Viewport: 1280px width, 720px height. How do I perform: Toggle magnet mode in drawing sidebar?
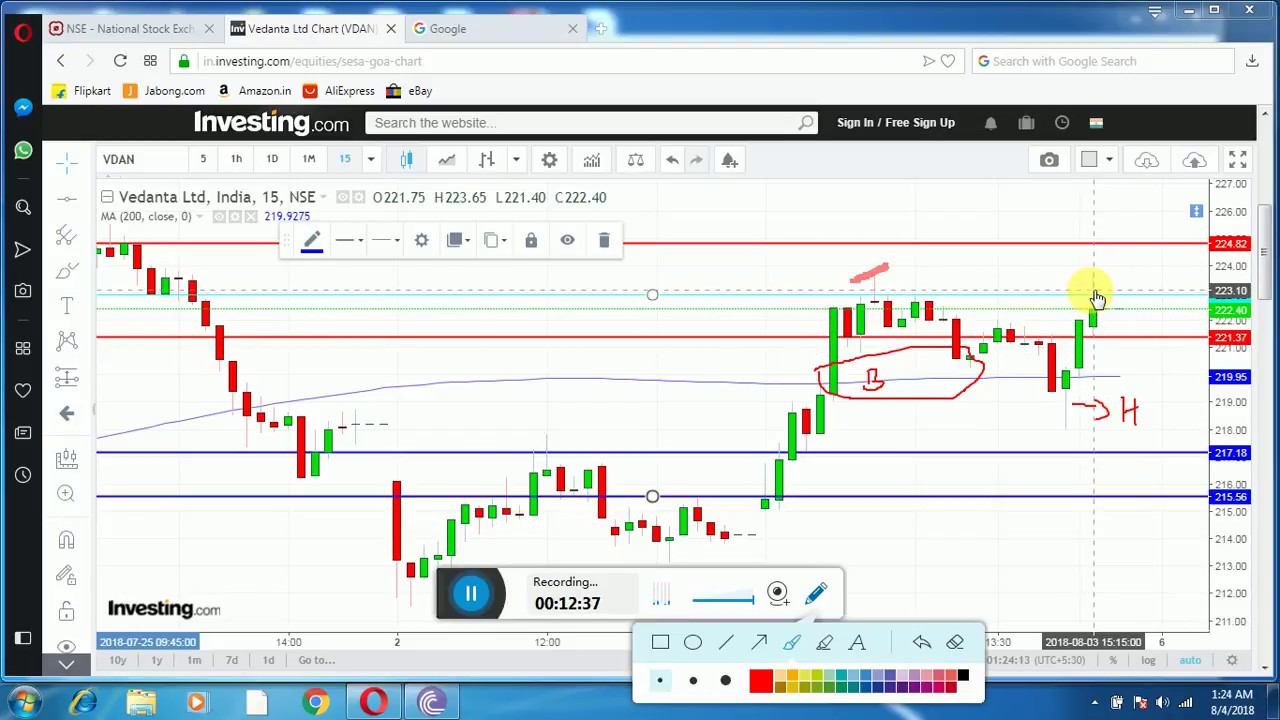pos(67,540)
